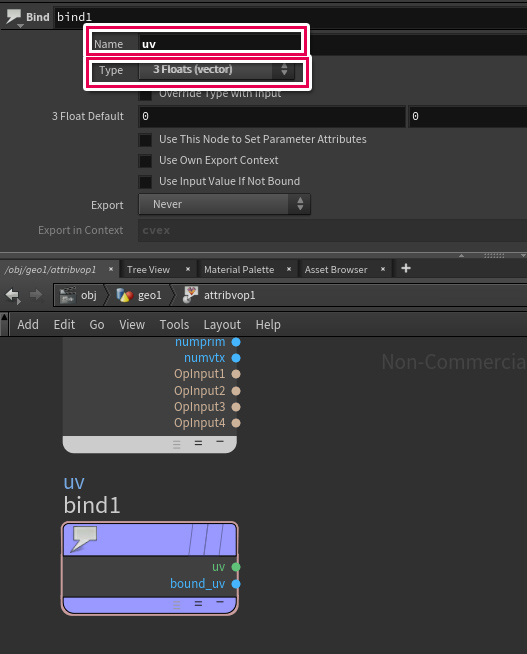Add a new pane tab with plus
The width and height of the screenshot is (527, 654).
click(406, 268)
